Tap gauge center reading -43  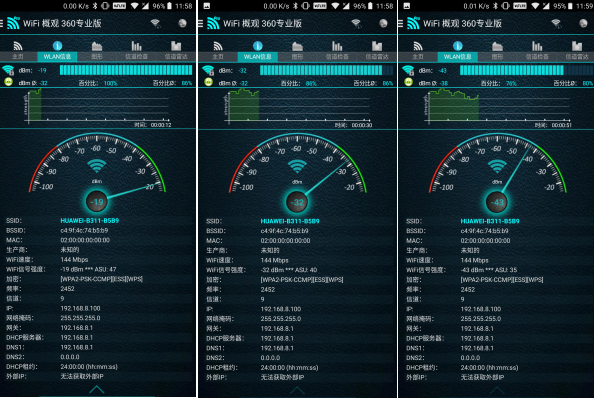pos(497,202)
